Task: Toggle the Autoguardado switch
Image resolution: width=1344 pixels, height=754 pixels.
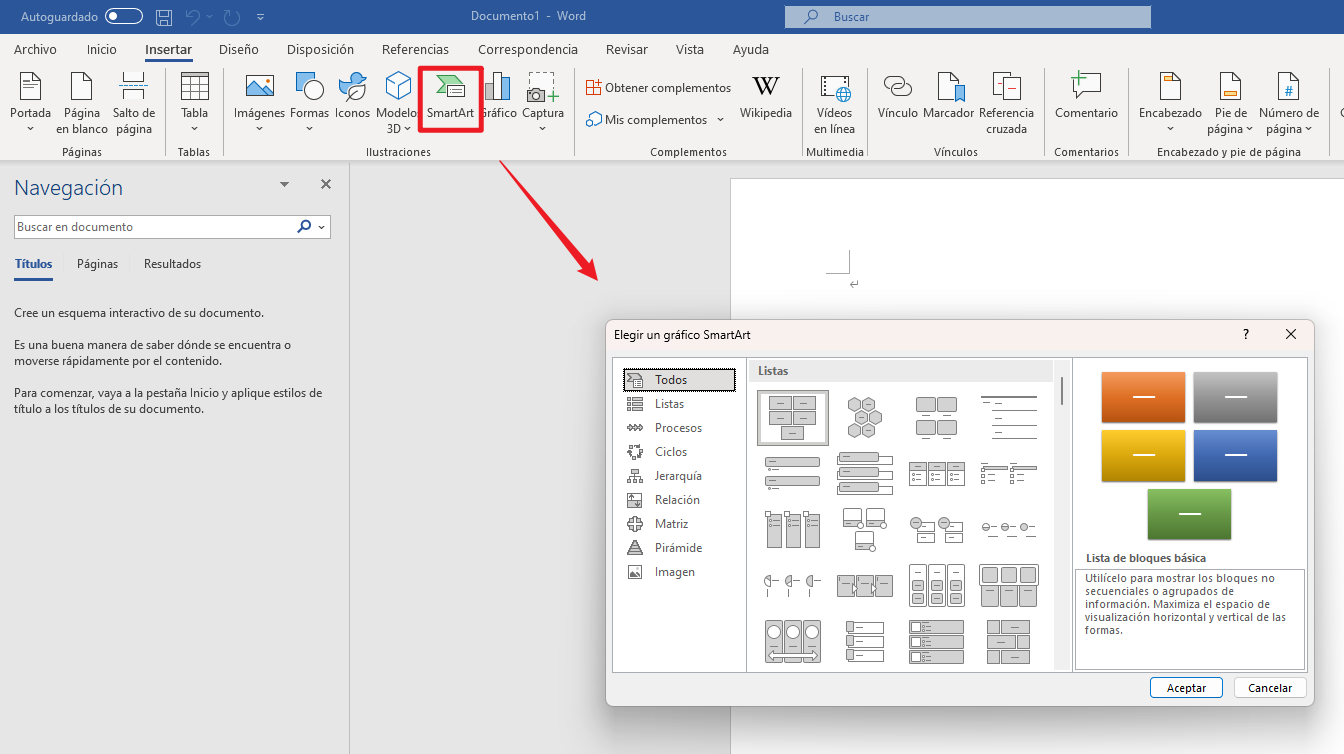Action: (124, 16)
